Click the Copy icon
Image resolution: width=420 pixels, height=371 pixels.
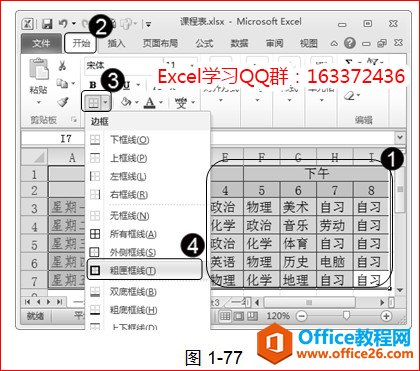point(62,83)
